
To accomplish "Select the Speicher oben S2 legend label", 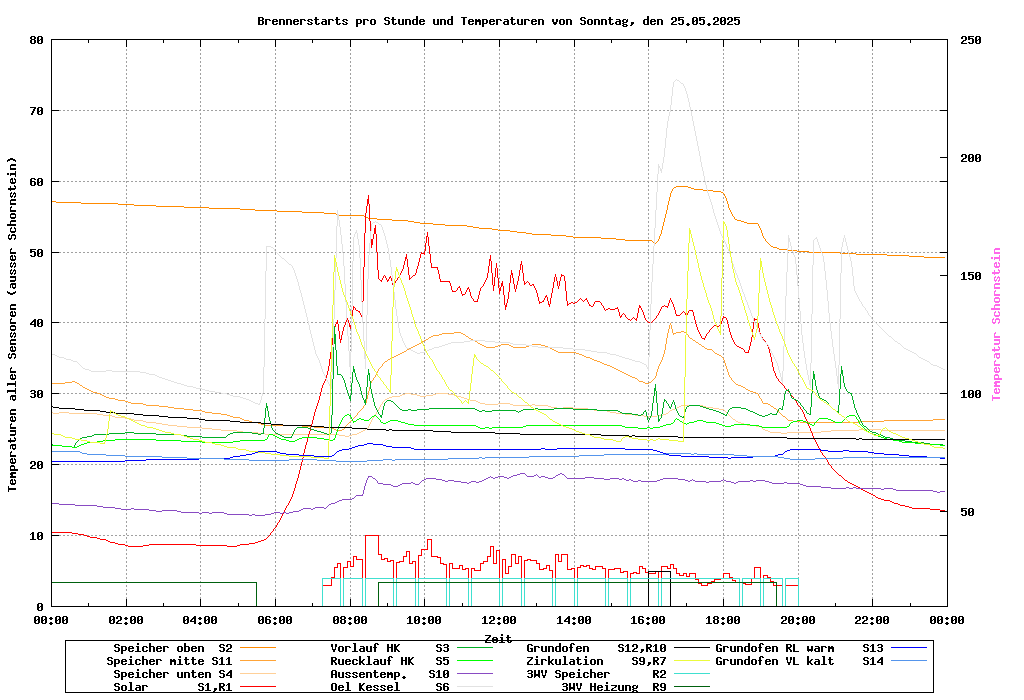I will click(x=172, y=648).
